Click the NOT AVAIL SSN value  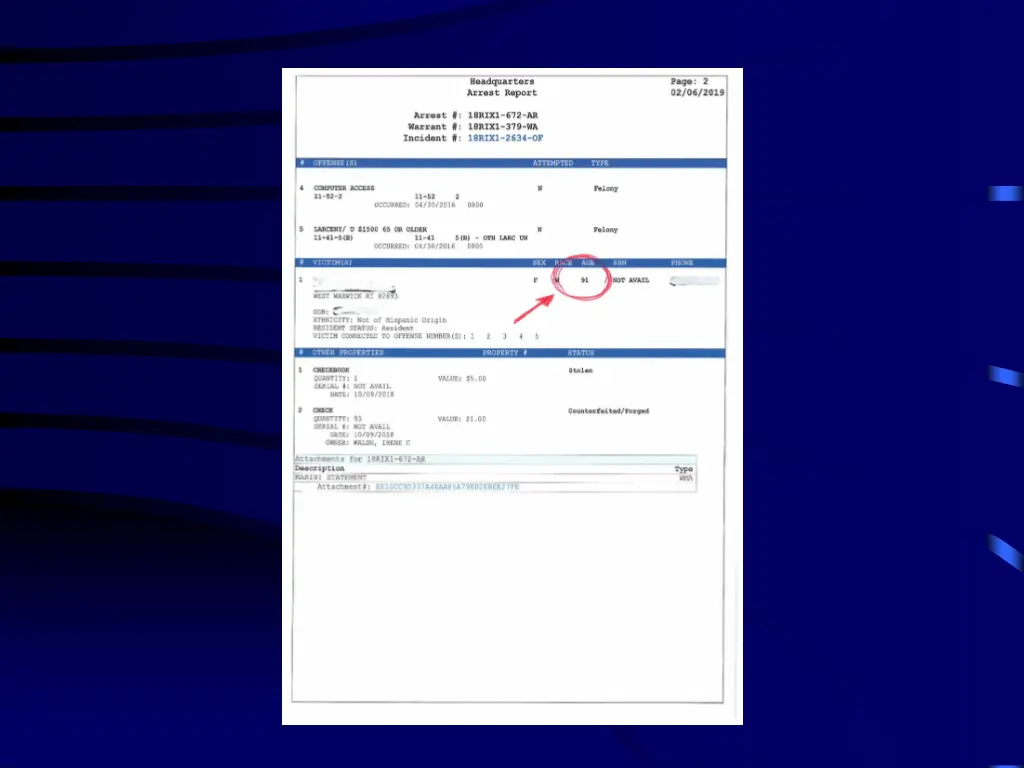pyautogui.click(x=630, y=281)
